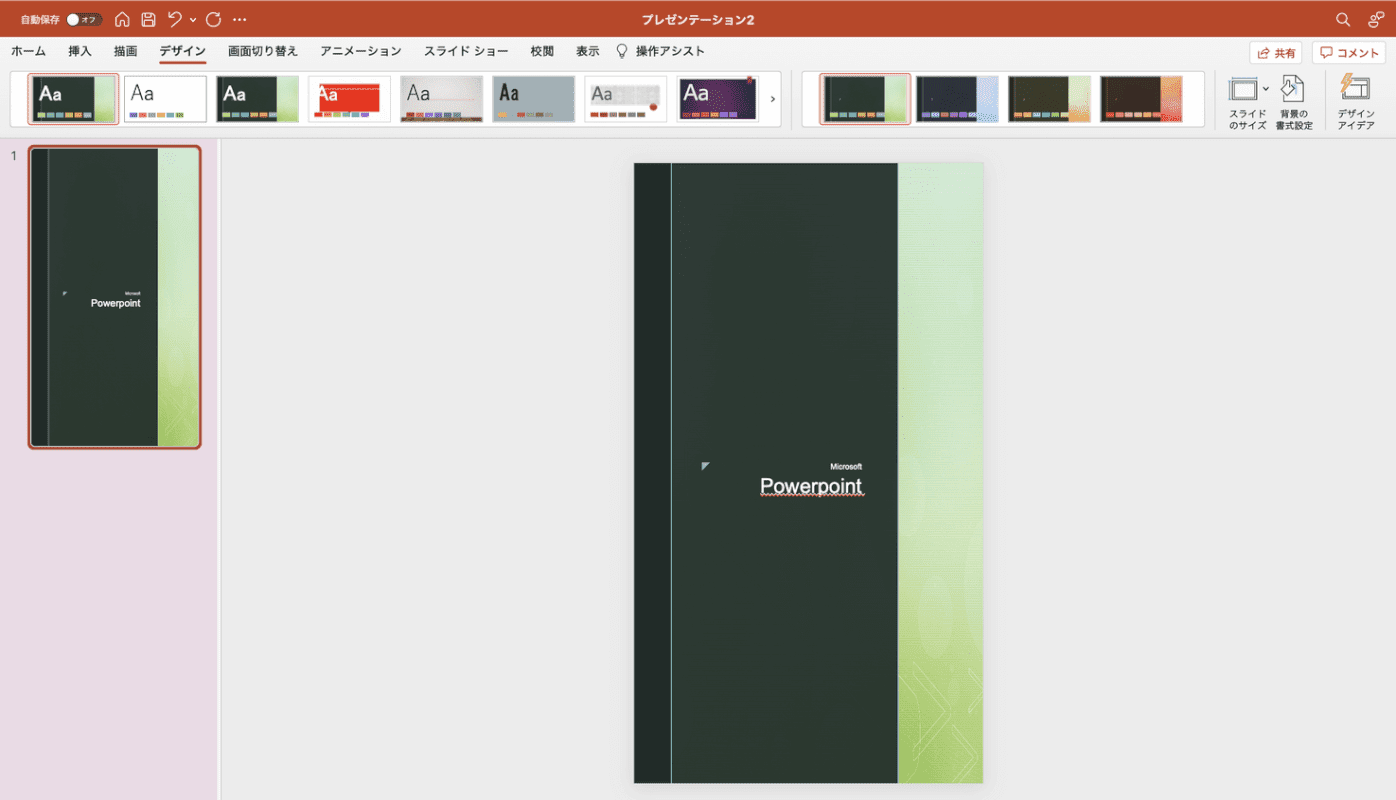The width and height of the screenshot is (1396, 800).
Task: Toggle the AutoSave switch
Action: click(84, 20)
